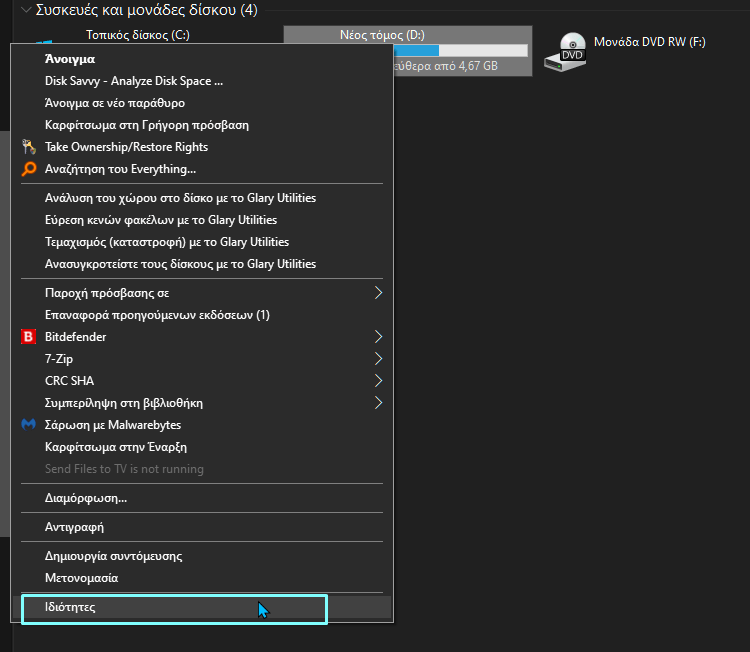
Task: Click the DVD RW drive icon
Action: (x=565, y=52)
